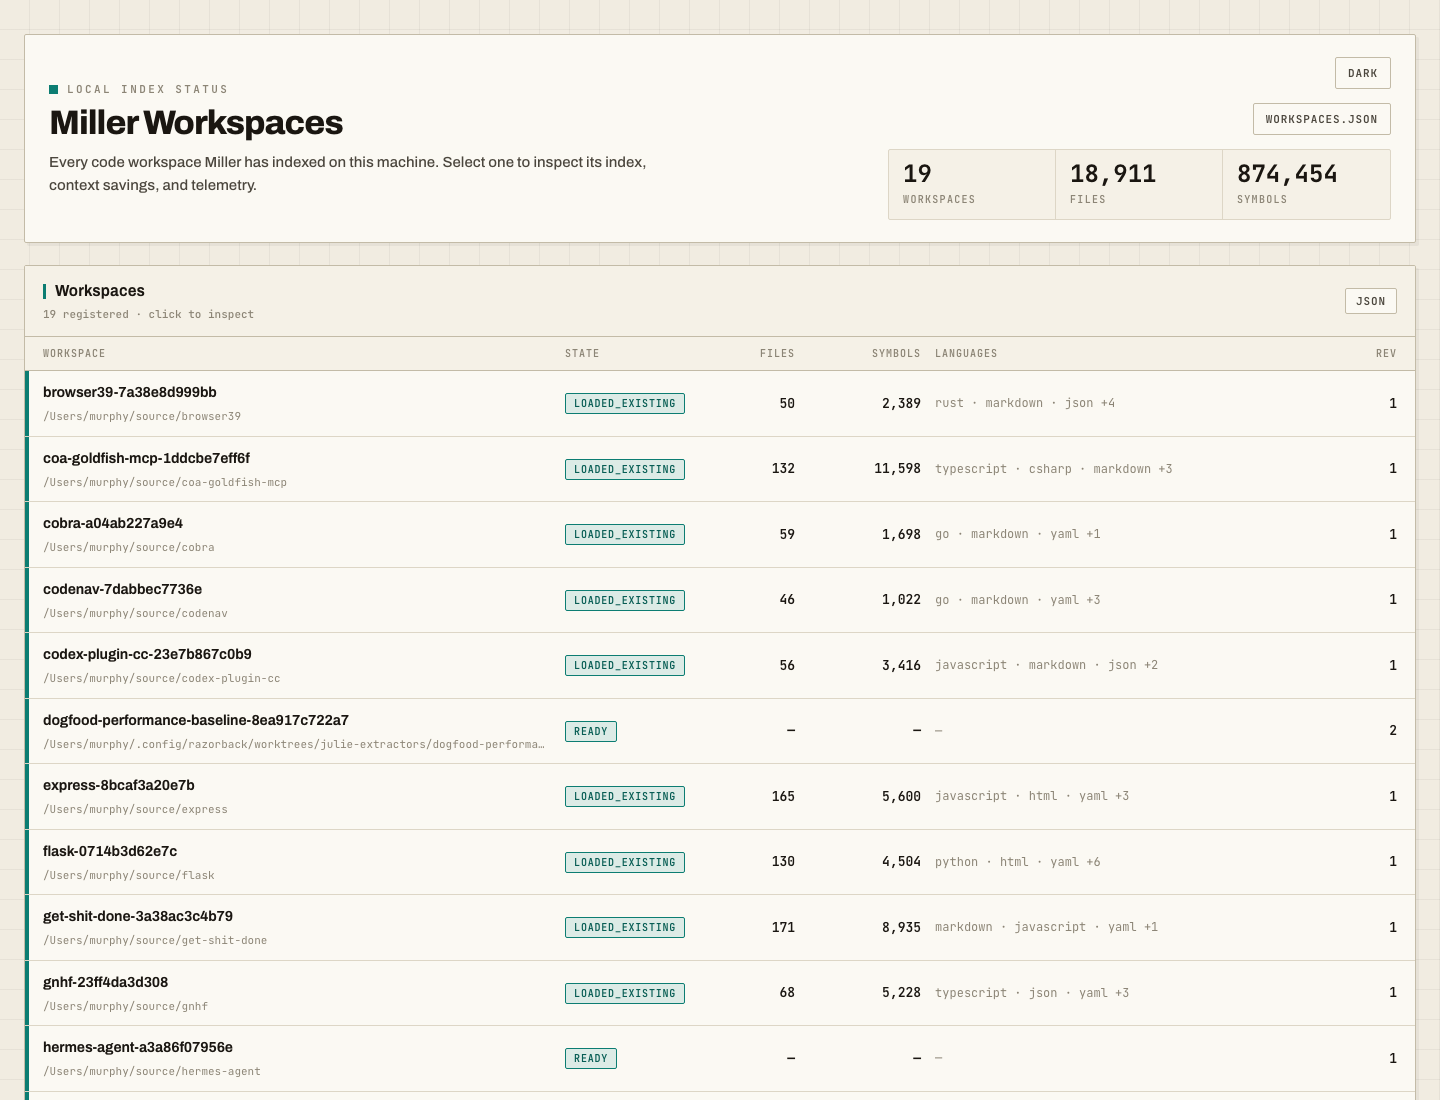Image resolution: width=1440 pixels, height=1100 pixels.
Task: Click the 19 WORKSPACES stat card
Action: pos(972,184)
